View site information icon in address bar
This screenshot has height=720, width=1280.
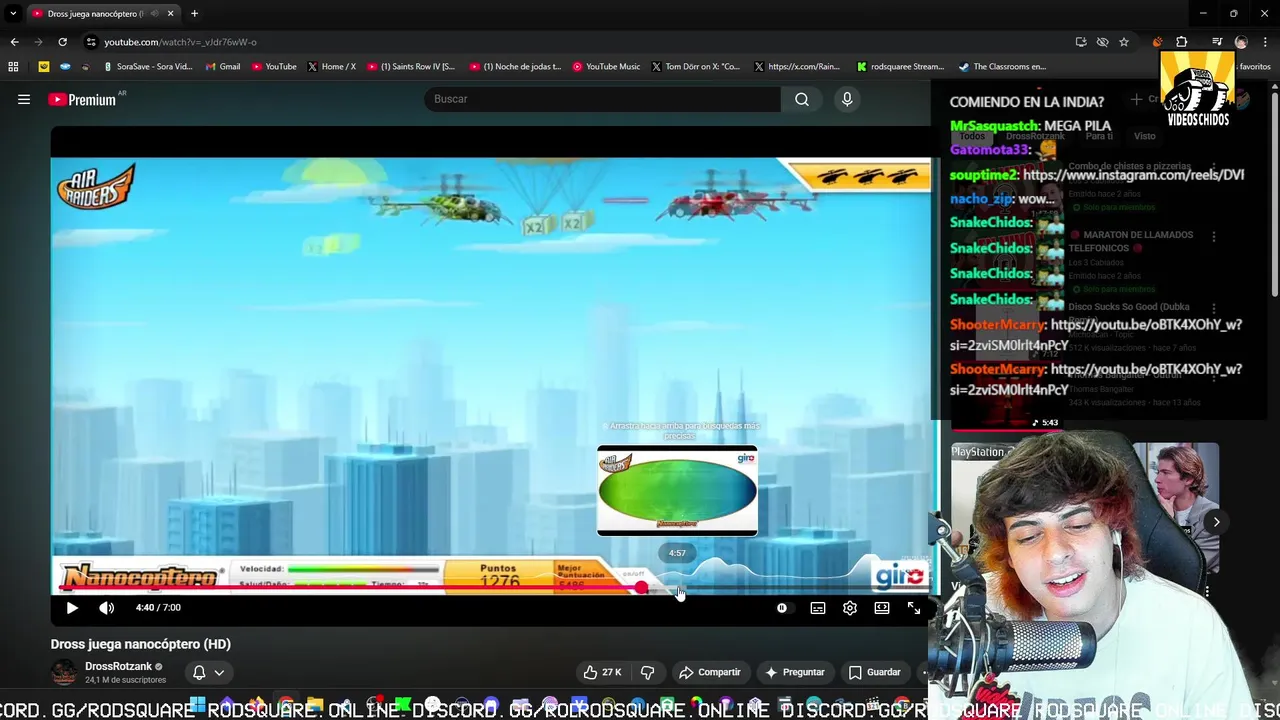[91, 42]
